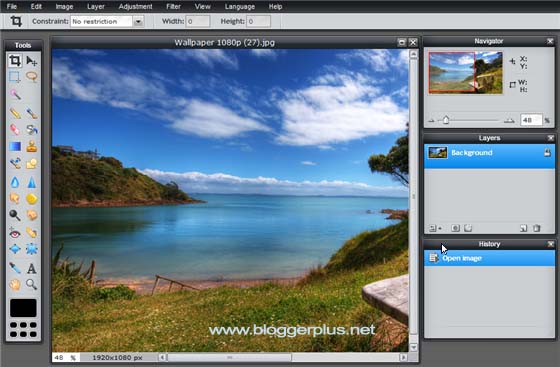Open the Edit menu
Screen dimensions: 560x367
pos(36,6)
